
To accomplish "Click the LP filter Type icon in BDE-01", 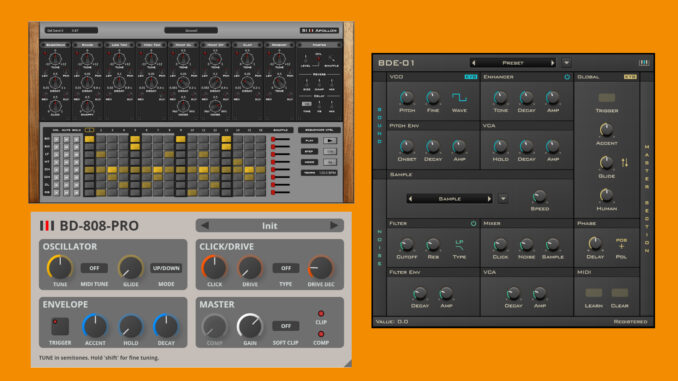I will pyautogui.click(x=459, y=244).
